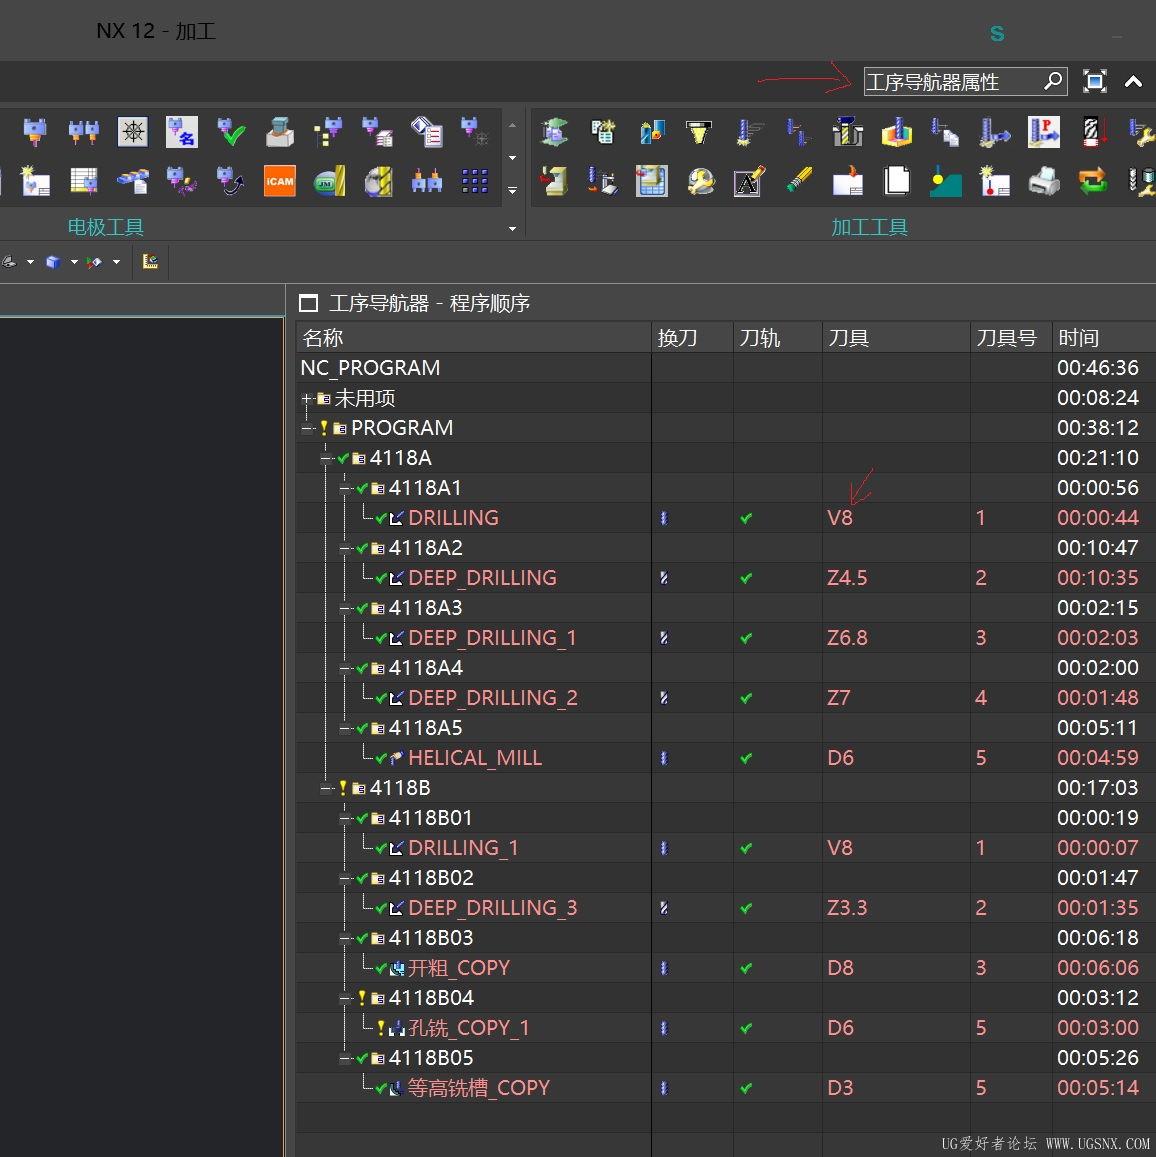1156x1157 pixels.
Task: Click the 刀具 column header
Action: [848, 338]
